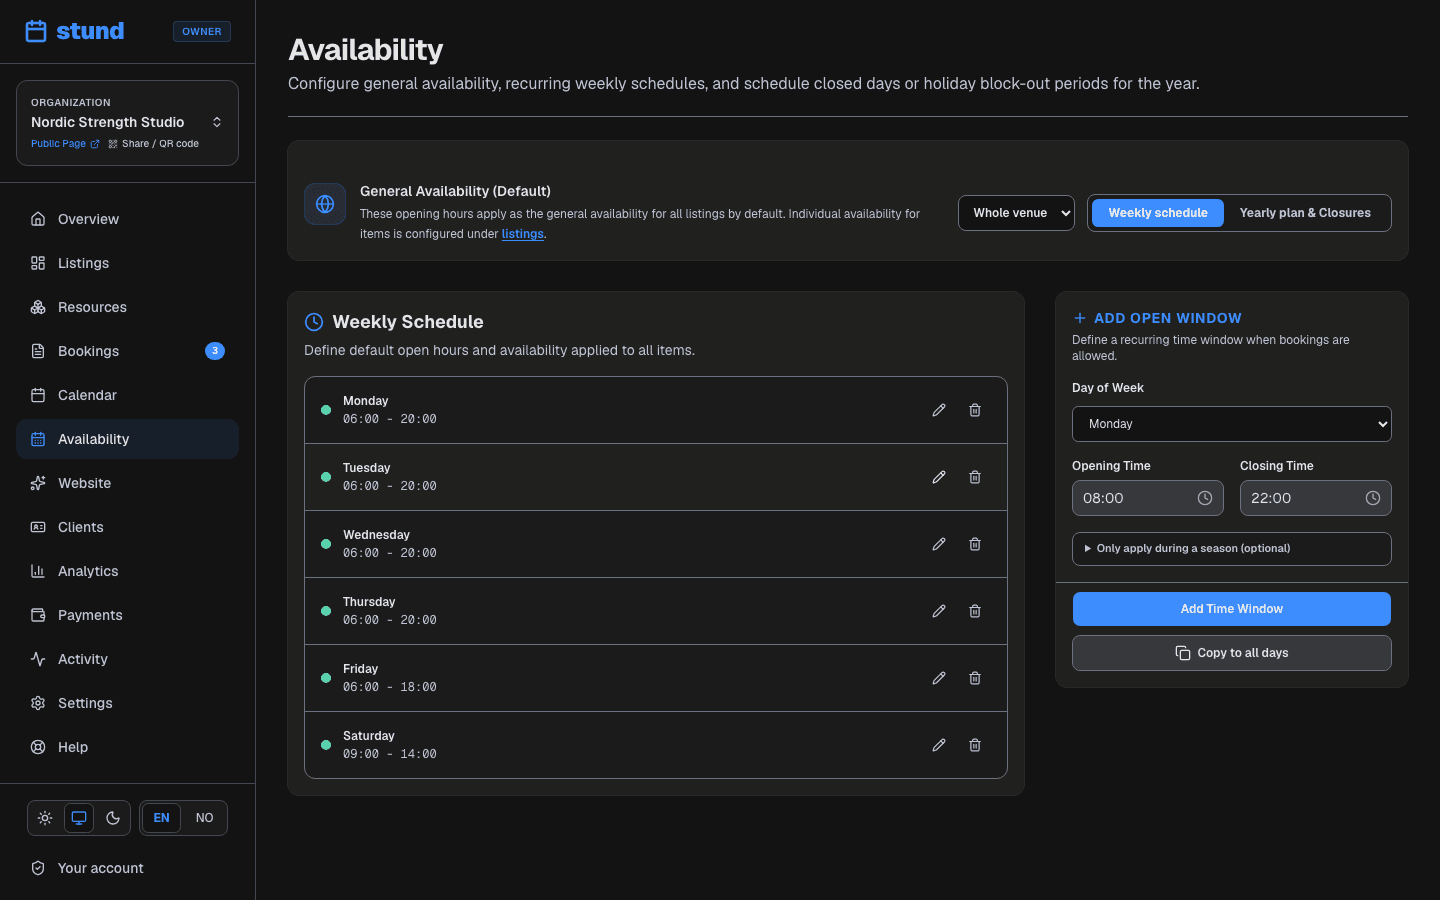
Task: Edit Wednesday opening hours with pencil icon
Action: click(x=939, y=544)
